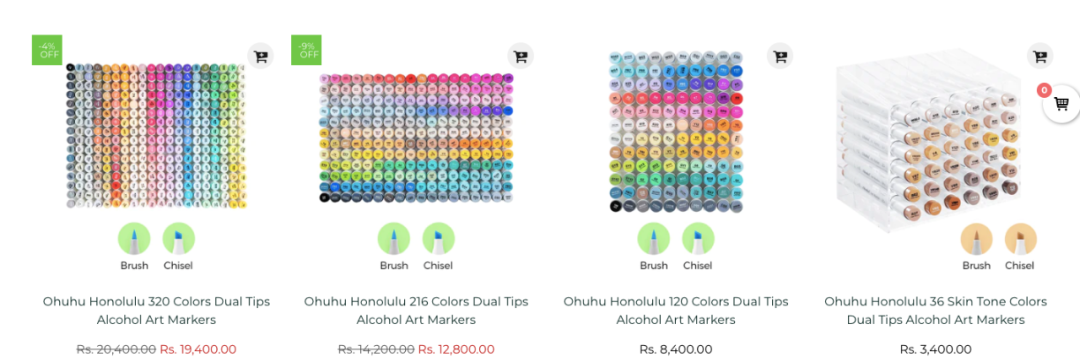Open Ohuhu Honolulu 216 Colors product link

(x=416, y=310)
